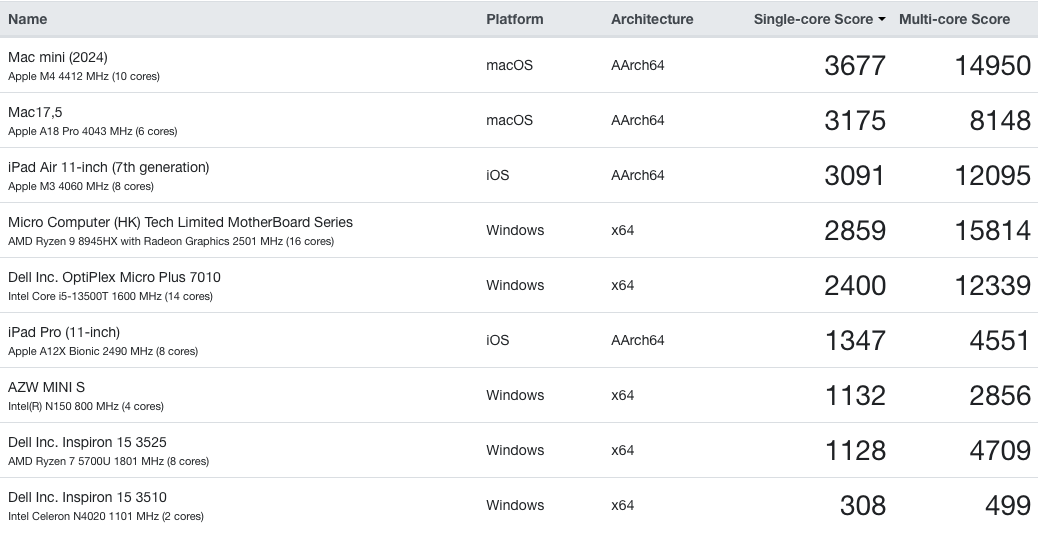Click Windows platform in Inspiron 15 3525 row
Viewport: 1041px width, 551px height.
(x=515, y=451)
